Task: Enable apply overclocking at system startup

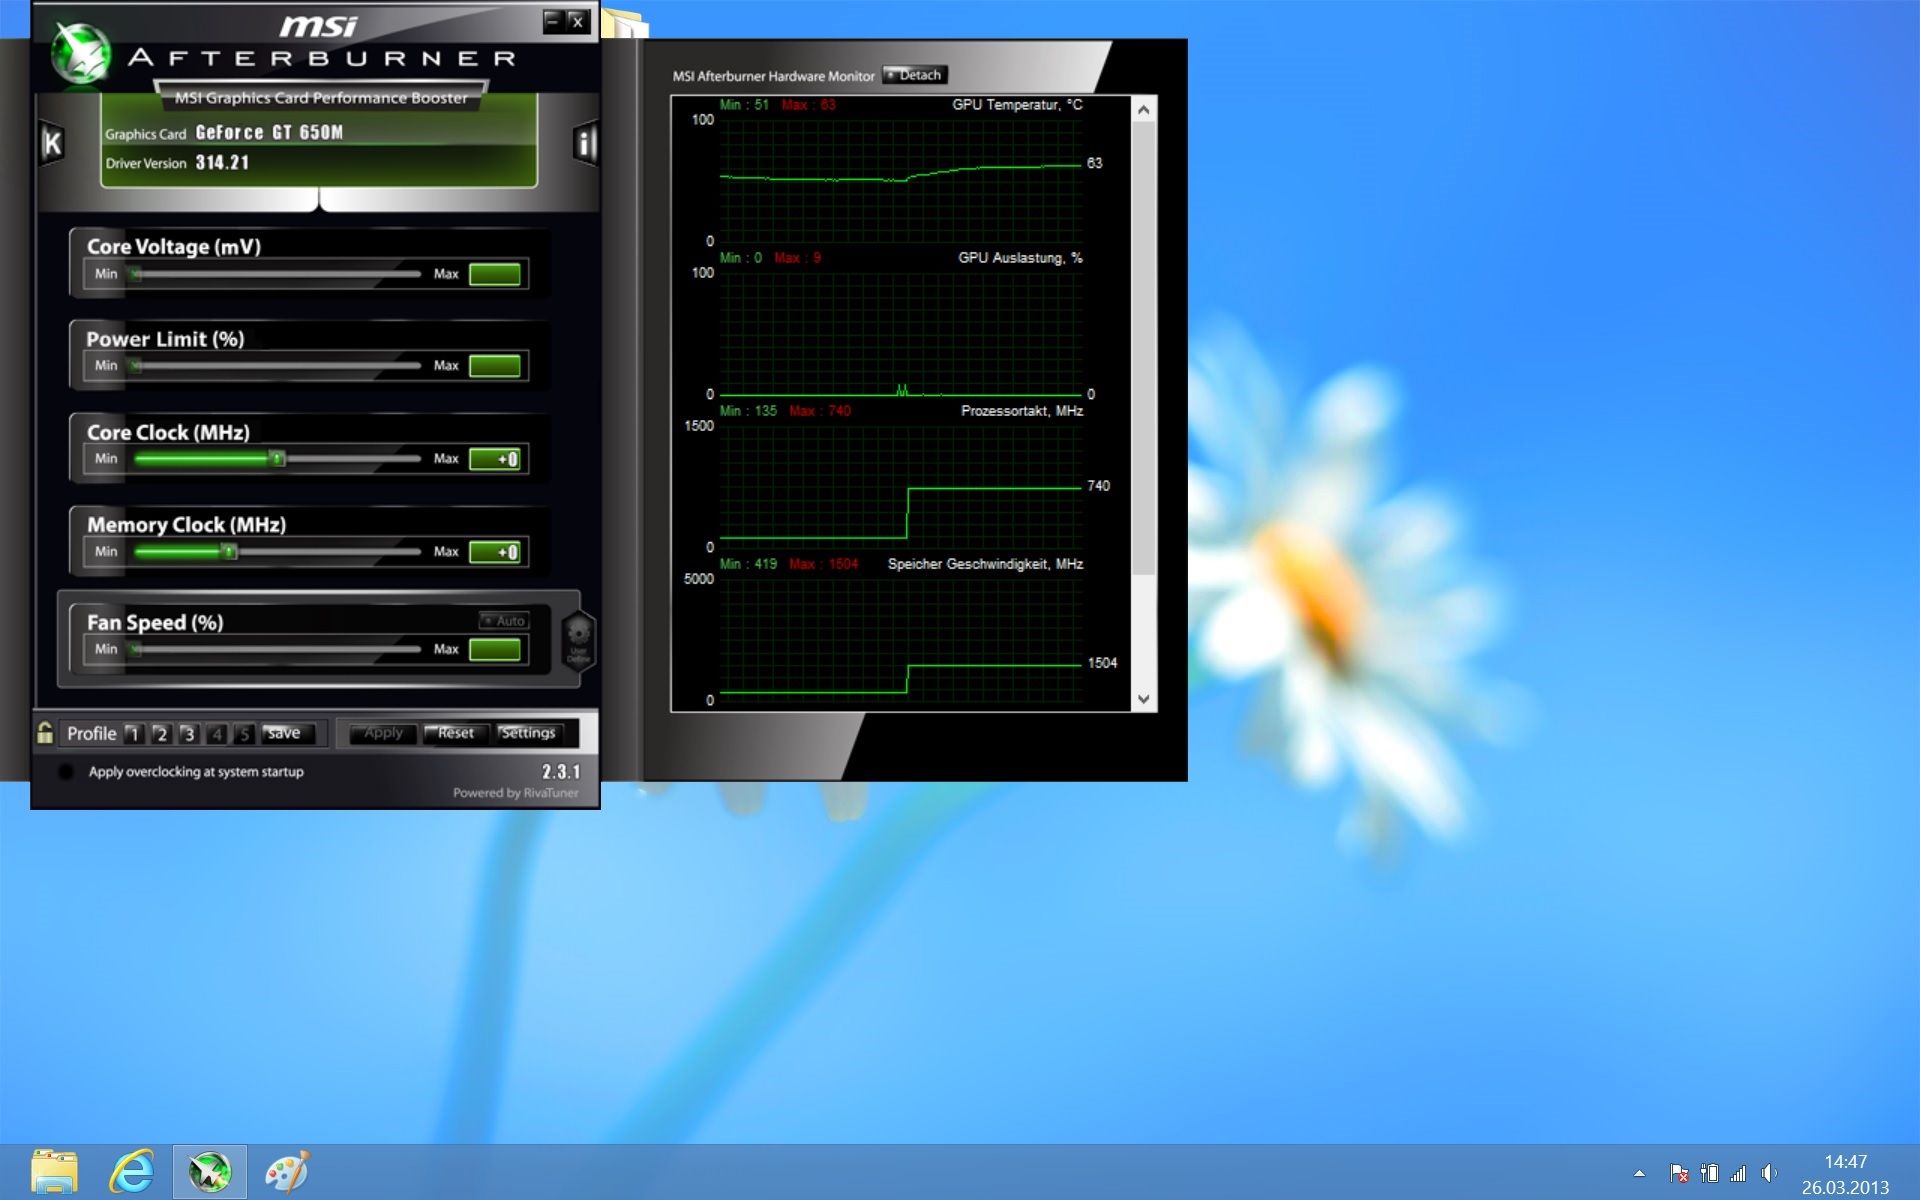Action: pos(66,771)
